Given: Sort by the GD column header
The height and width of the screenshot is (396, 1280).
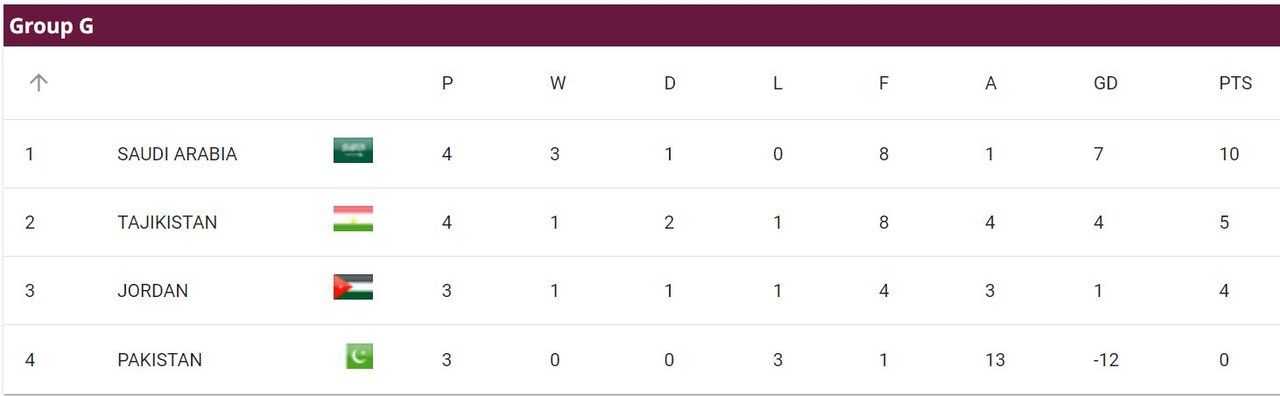Looking at the screenshot, I should tap(1105, 84).
